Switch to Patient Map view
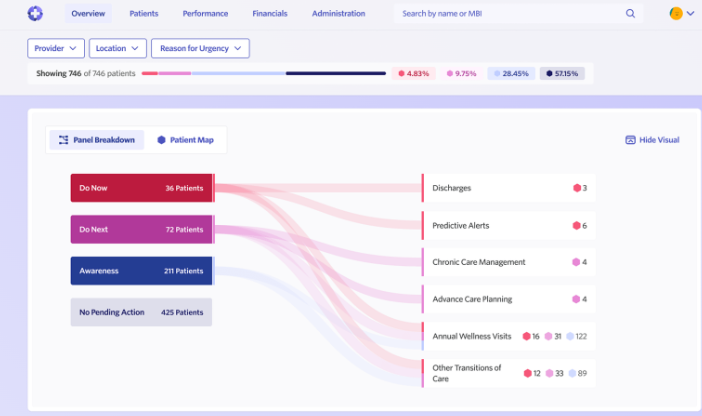Viewport: 702px width, 416px height. pyautogui.click(x=185, y=140)
